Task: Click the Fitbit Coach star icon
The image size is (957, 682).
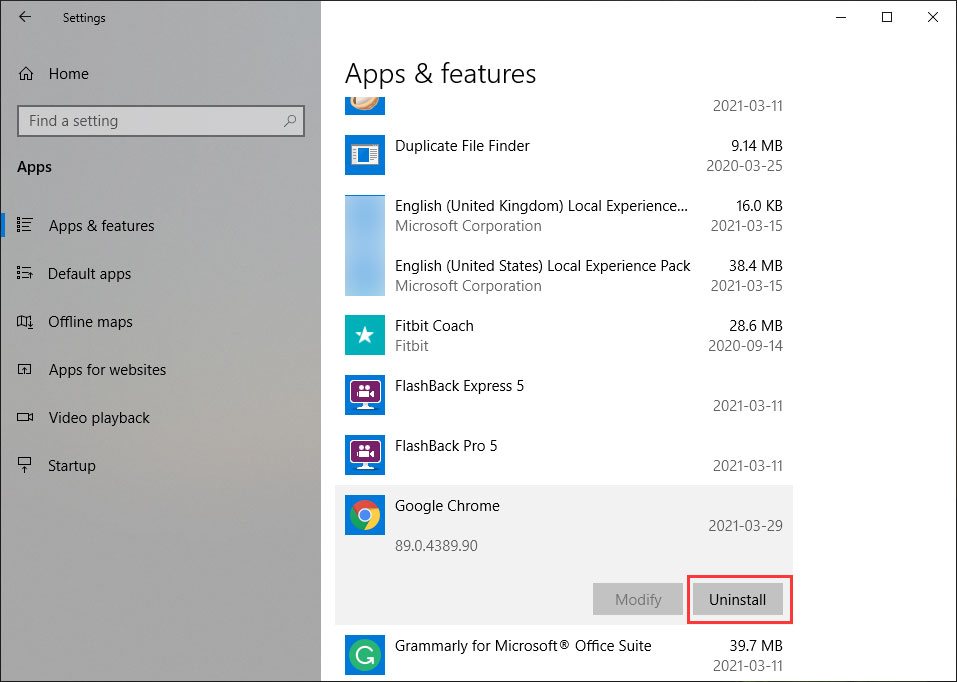Action: coord(365,335)
